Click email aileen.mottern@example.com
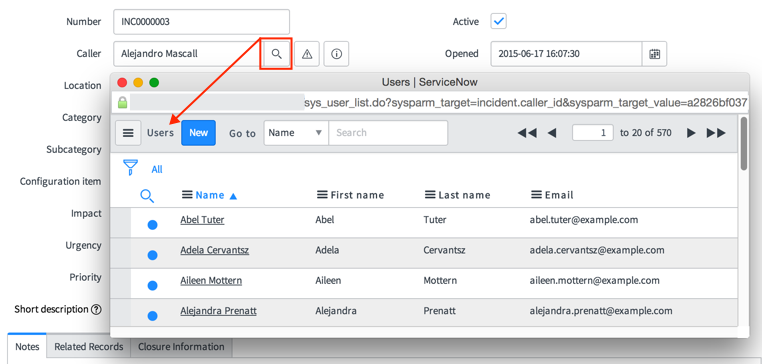The width and height of the screenshot is (762, 364). click(x=594, y=280)
